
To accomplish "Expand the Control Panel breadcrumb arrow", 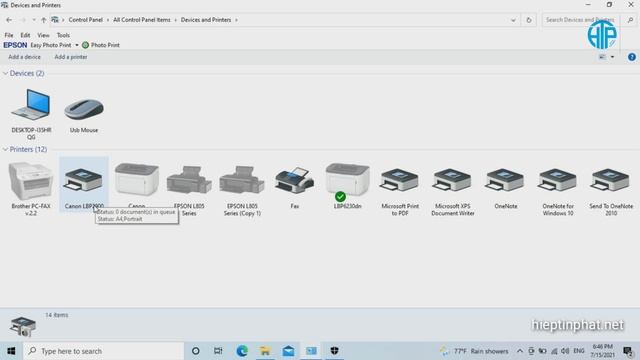I will [x=108, y=20].
